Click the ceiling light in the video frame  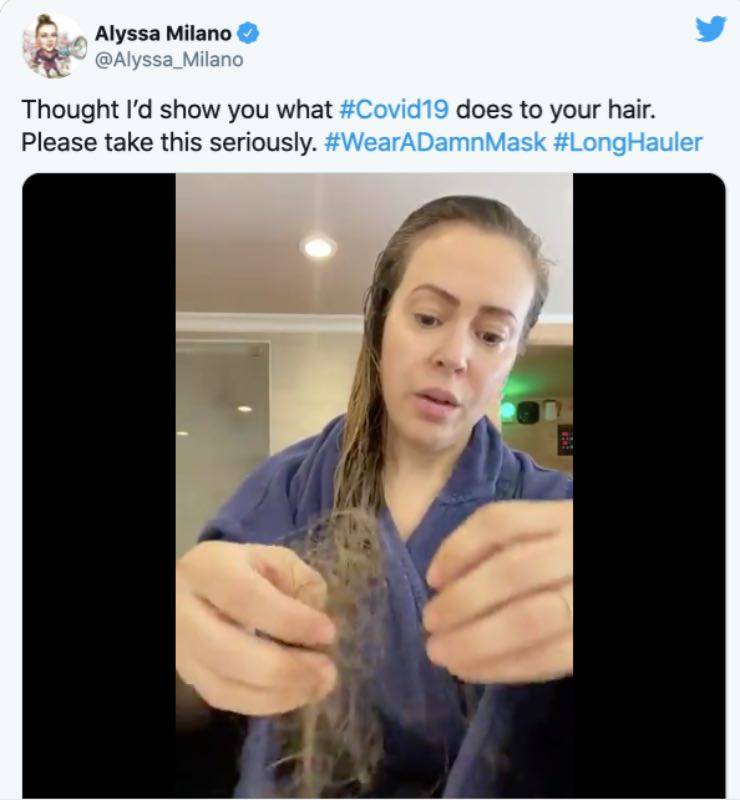pos(317,248)
